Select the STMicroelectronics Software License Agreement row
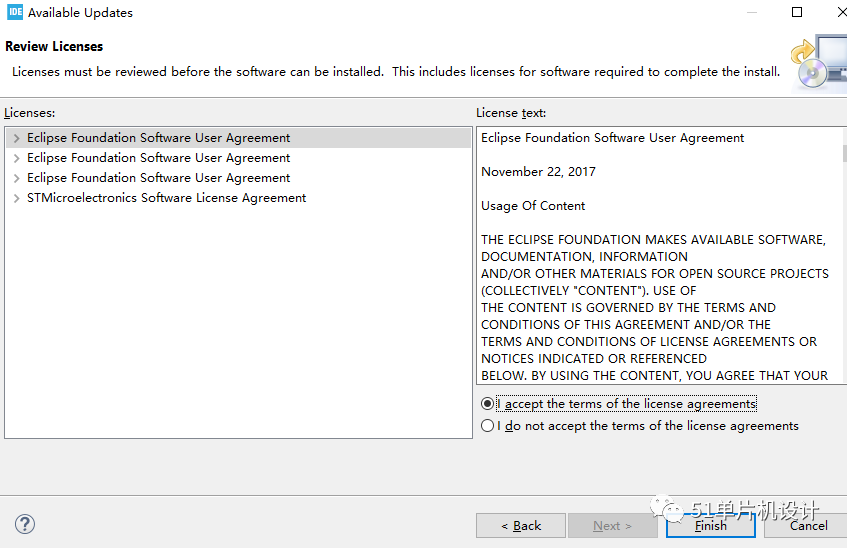This screenshot has width=847, height=548. click(x=238, y=198)
